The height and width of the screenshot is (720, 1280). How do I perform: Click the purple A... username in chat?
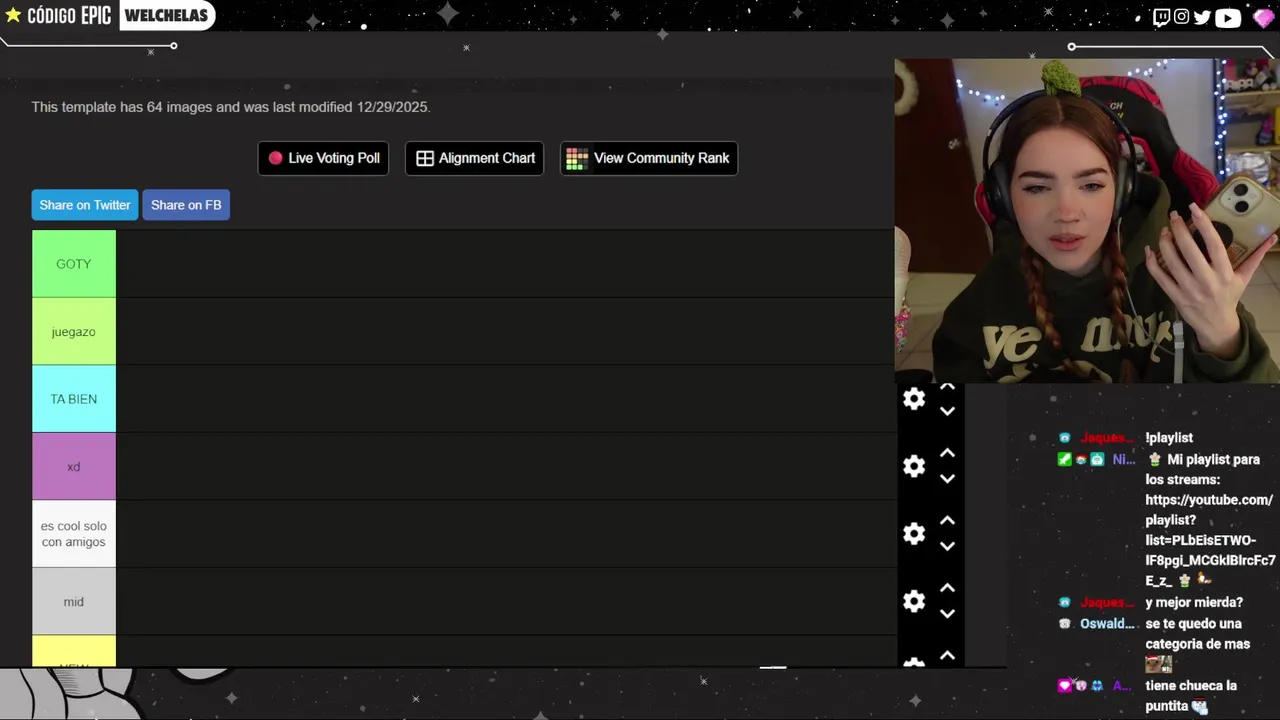pyautogui.click(x=1122, y=686)
